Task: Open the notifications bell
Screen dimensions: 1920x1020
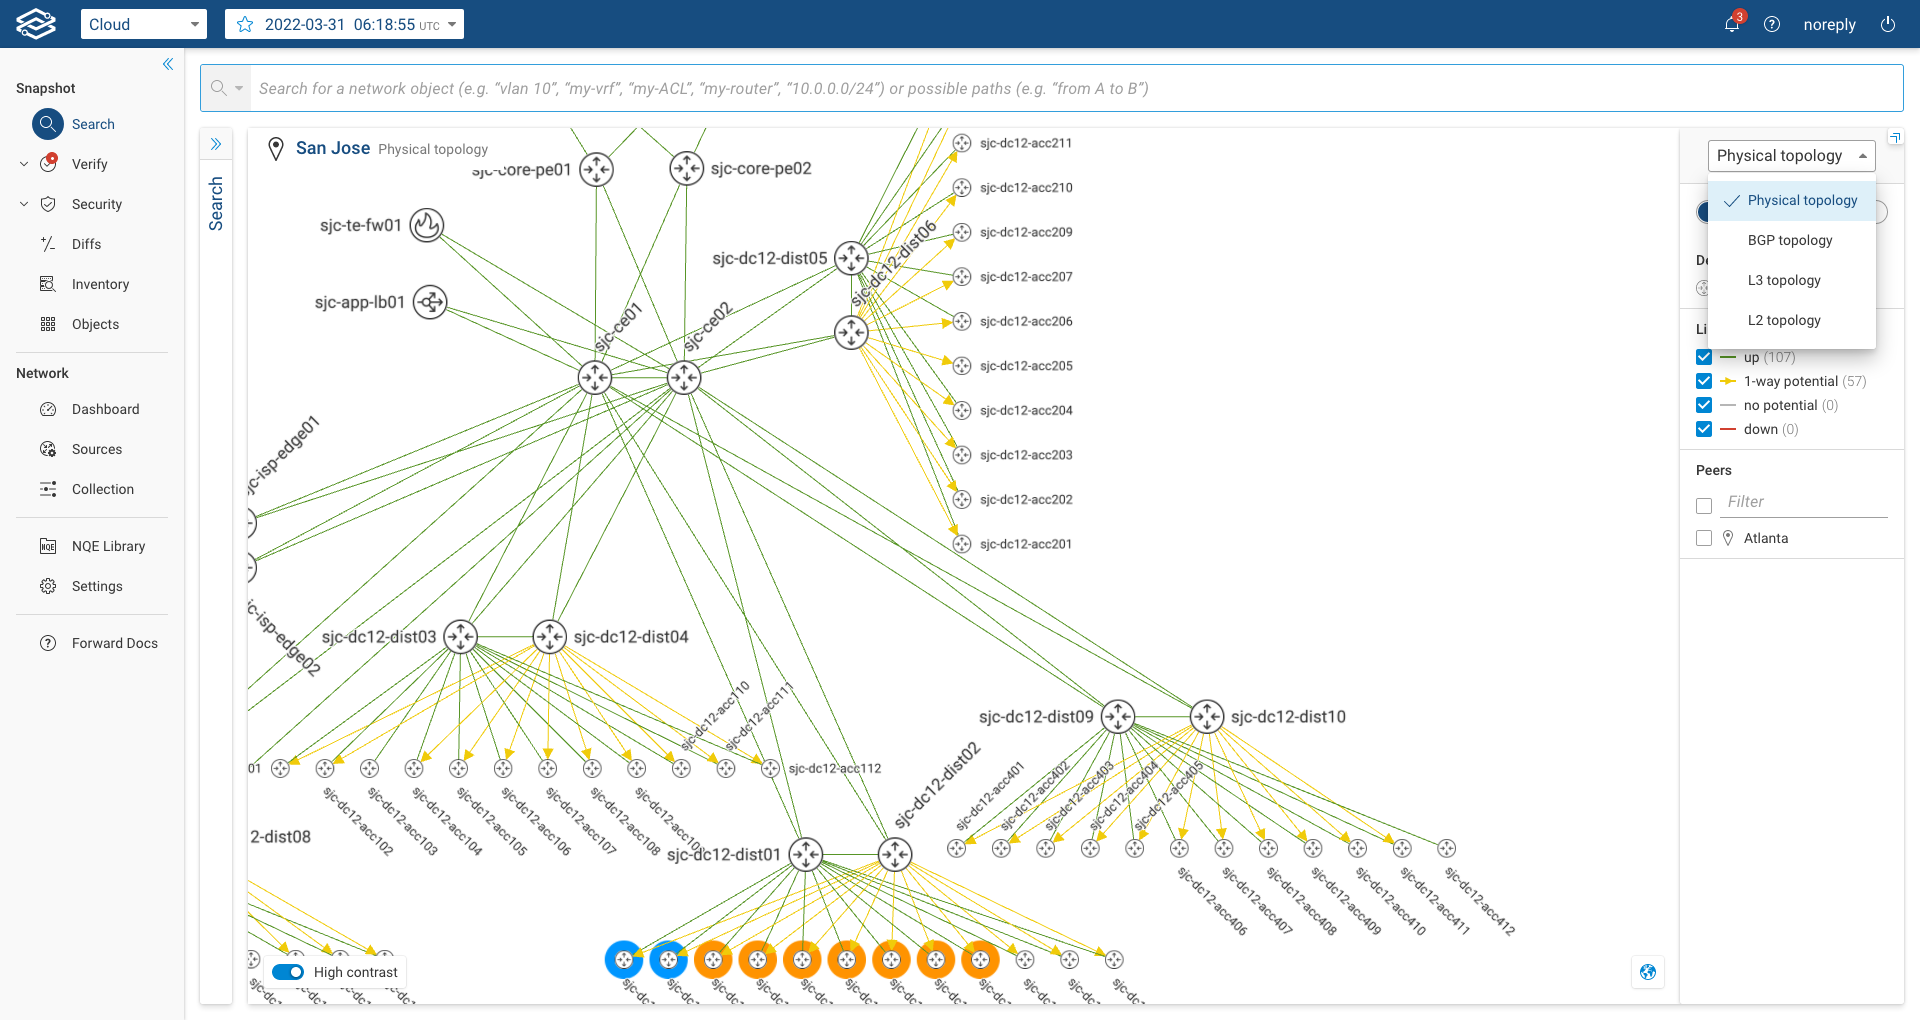Action: coord(1731,24)
